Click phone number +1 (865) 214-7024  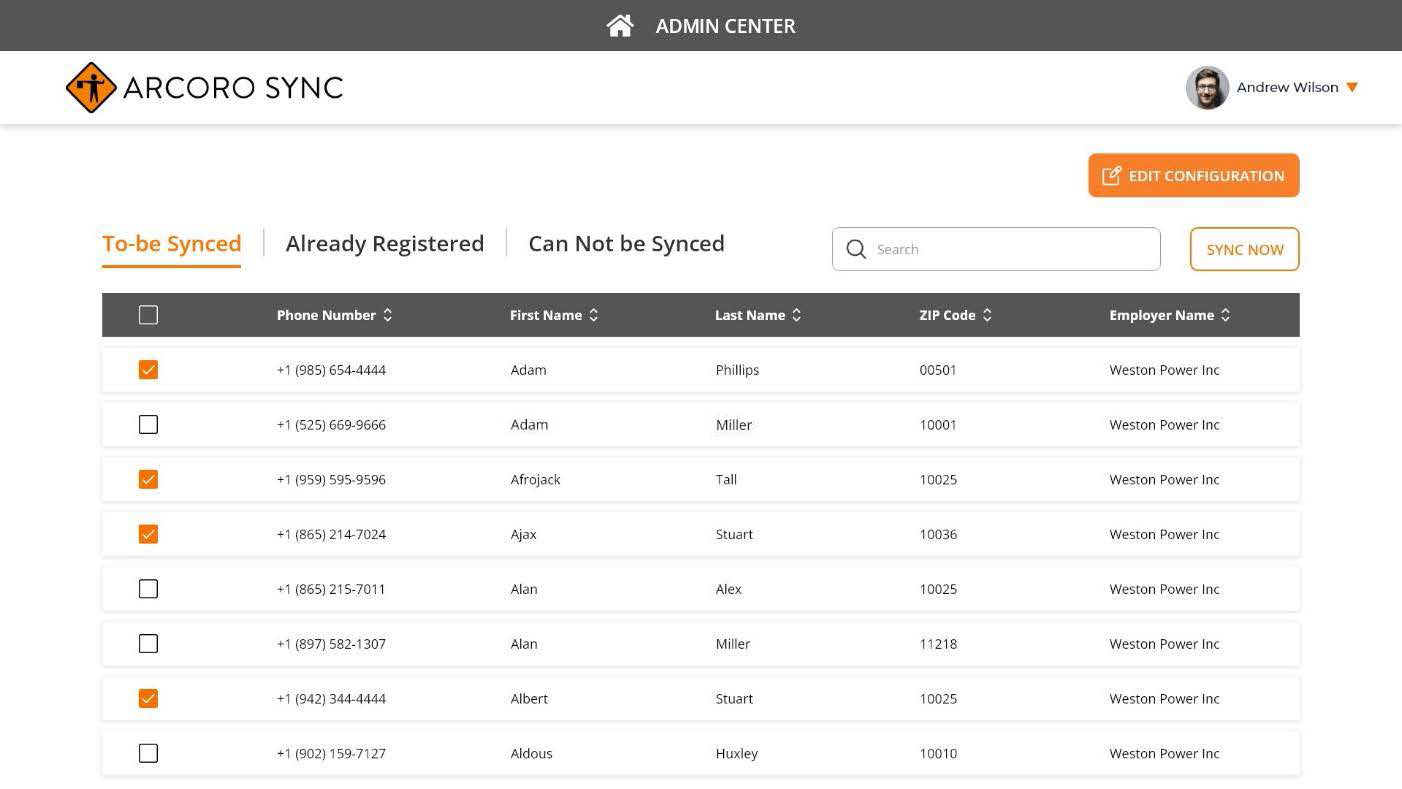[331, 534]
